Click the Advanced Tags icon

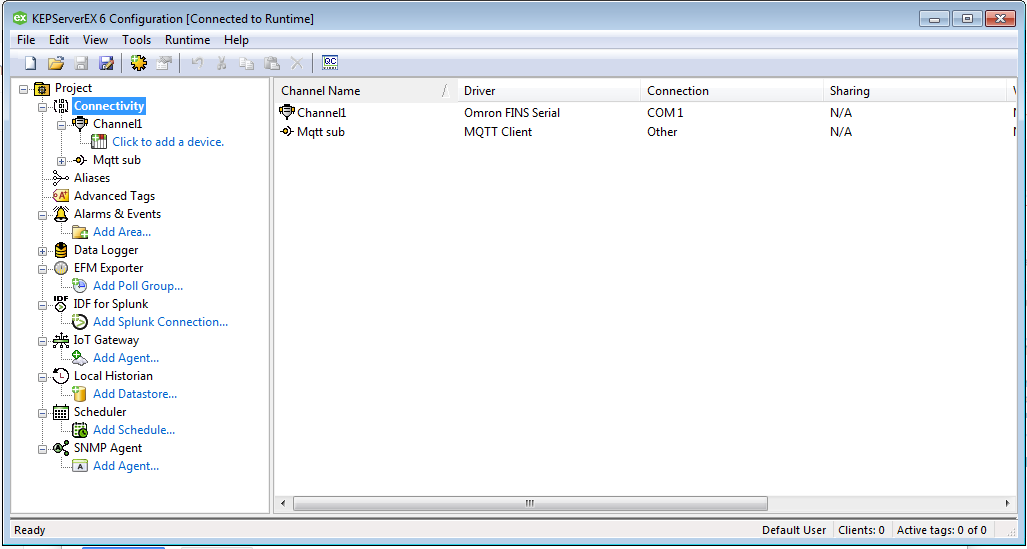pos(61,196)
